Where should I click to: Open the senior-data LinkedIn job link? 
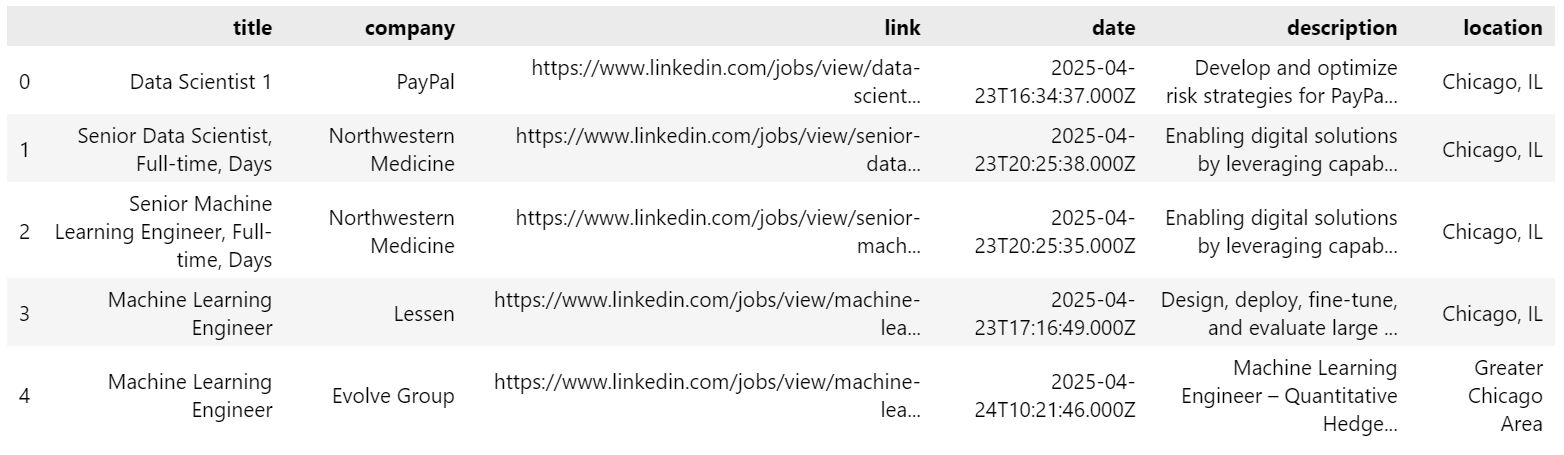coord(719,150)
